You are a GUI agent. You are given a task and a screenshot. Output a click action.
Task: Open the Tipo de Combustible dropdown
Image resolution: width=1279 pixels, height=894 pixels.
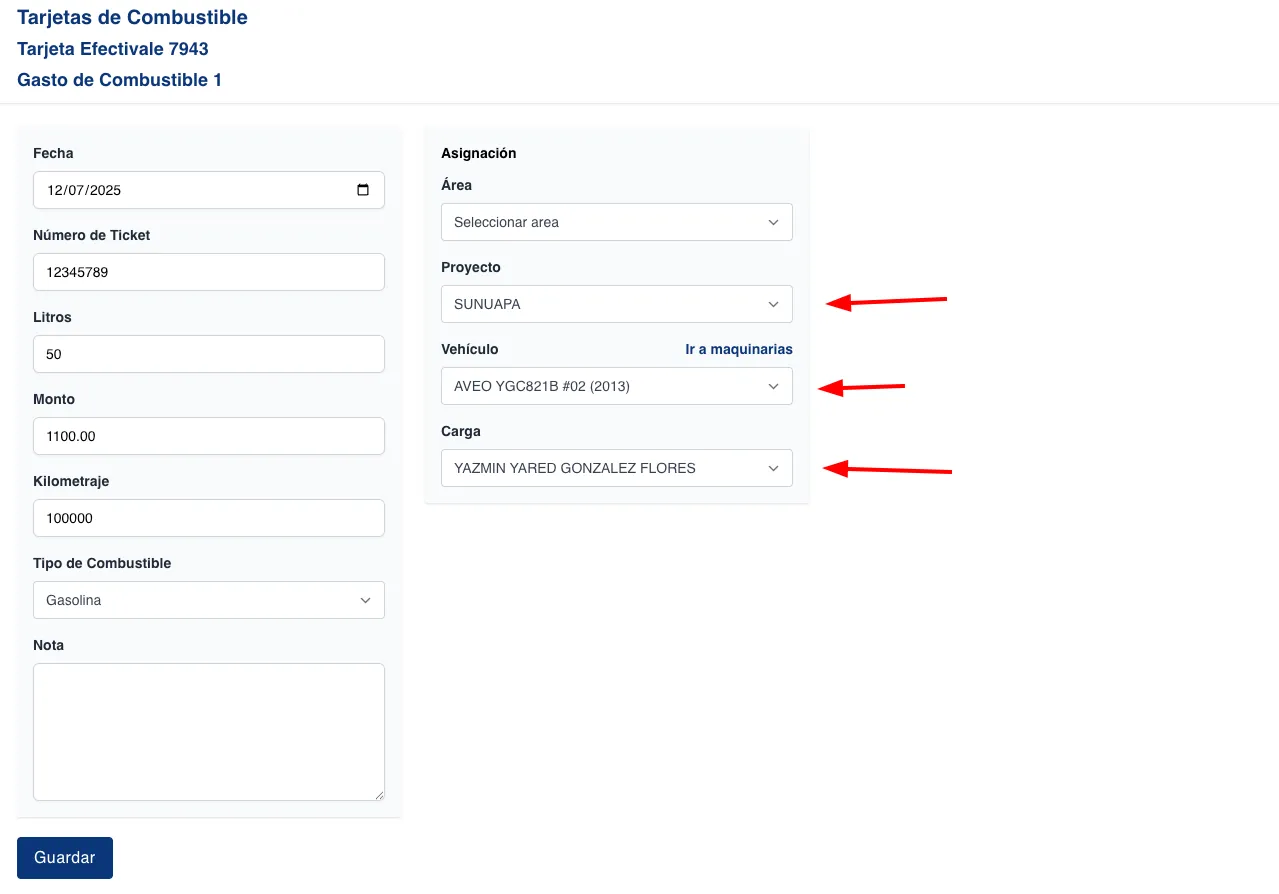click(208, 600)
